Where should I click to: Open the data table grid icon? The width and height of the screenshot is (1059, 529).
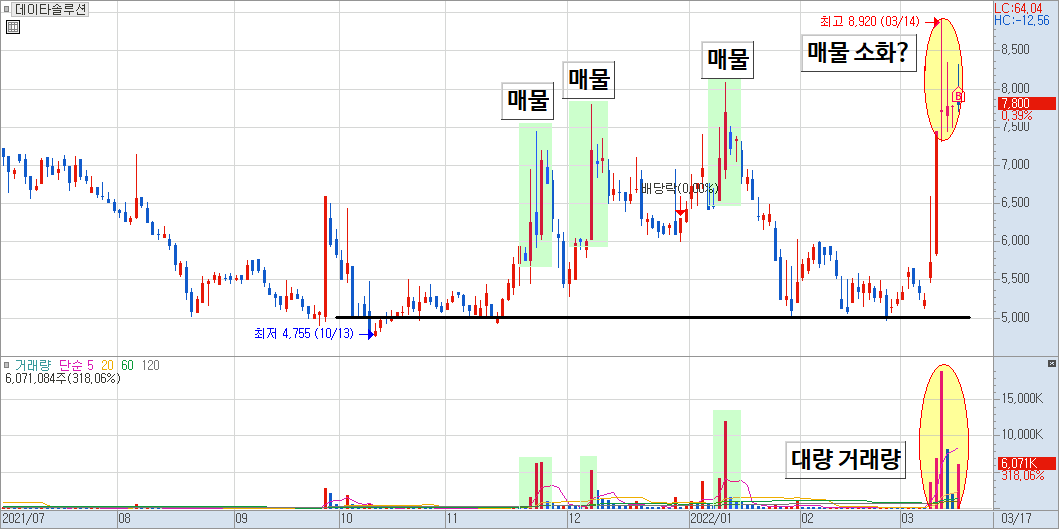13,27
